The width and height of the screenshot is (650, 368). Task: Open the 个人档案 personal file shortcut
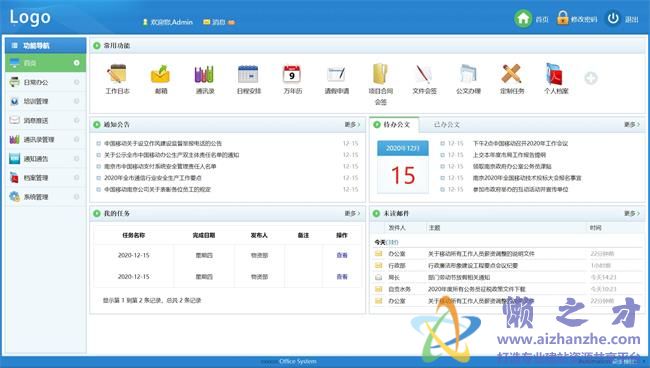[556, 79]
